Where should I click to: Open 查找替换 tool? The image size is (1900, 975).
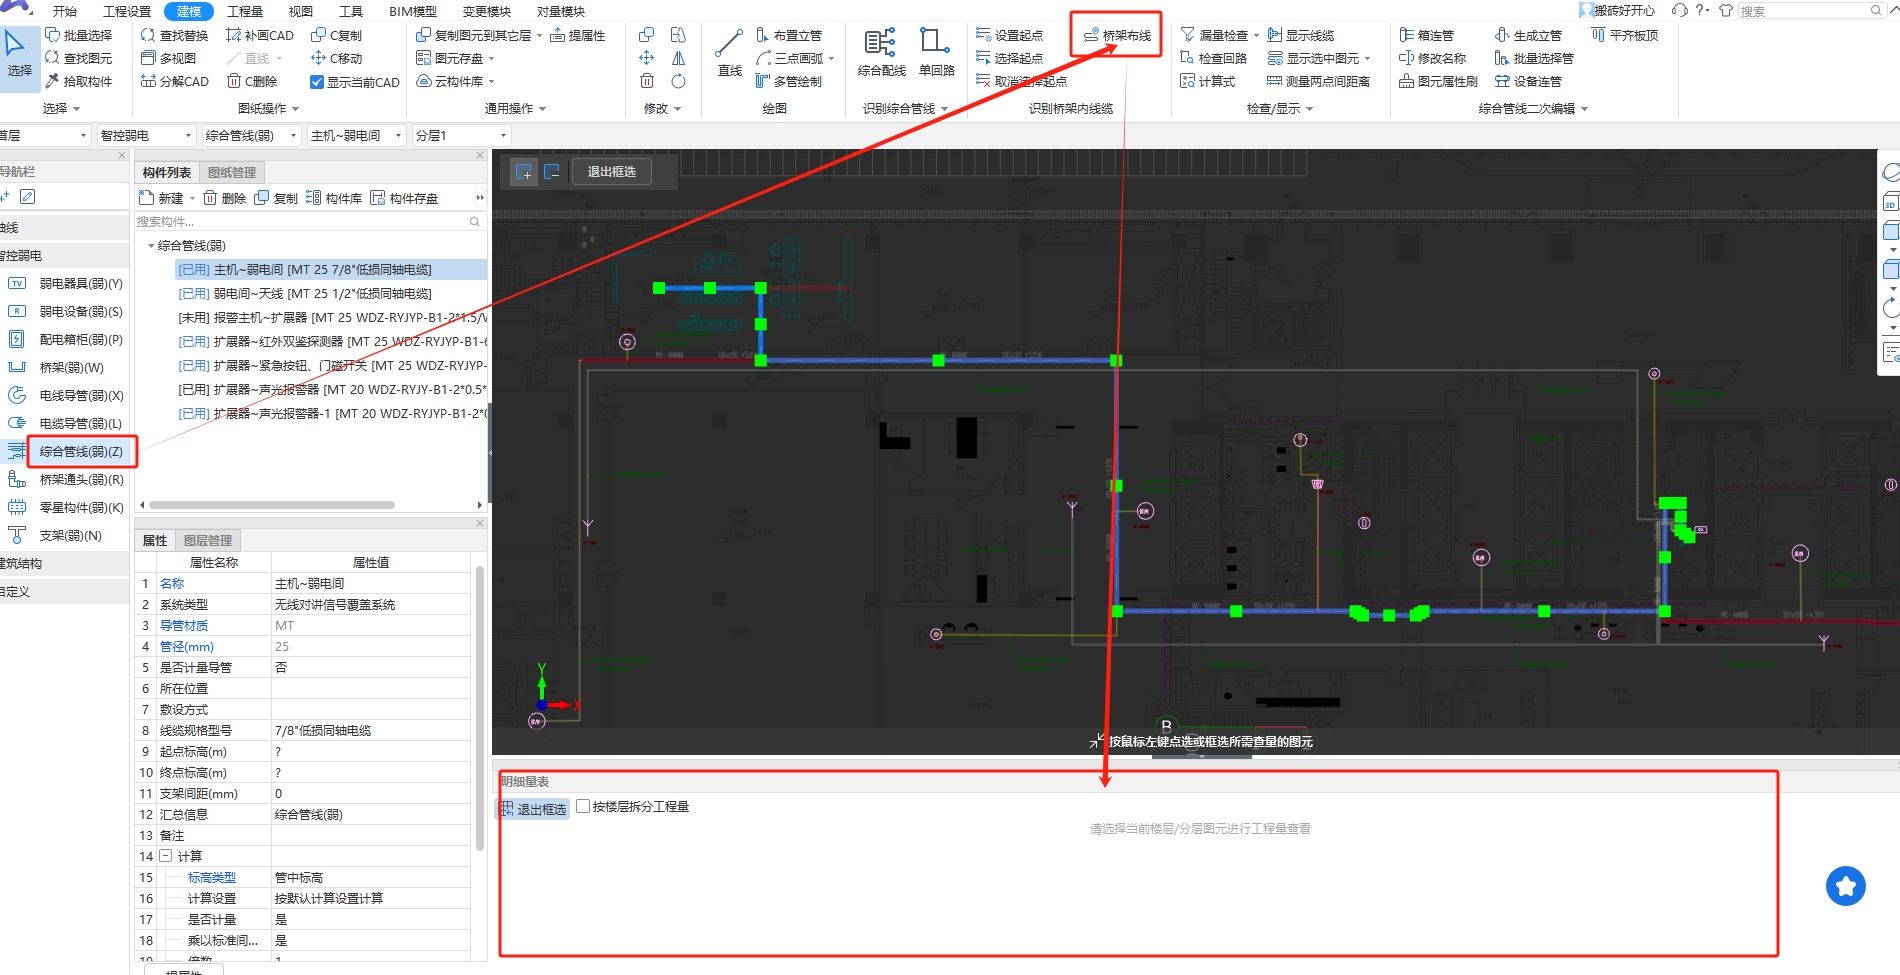(174, 35)
